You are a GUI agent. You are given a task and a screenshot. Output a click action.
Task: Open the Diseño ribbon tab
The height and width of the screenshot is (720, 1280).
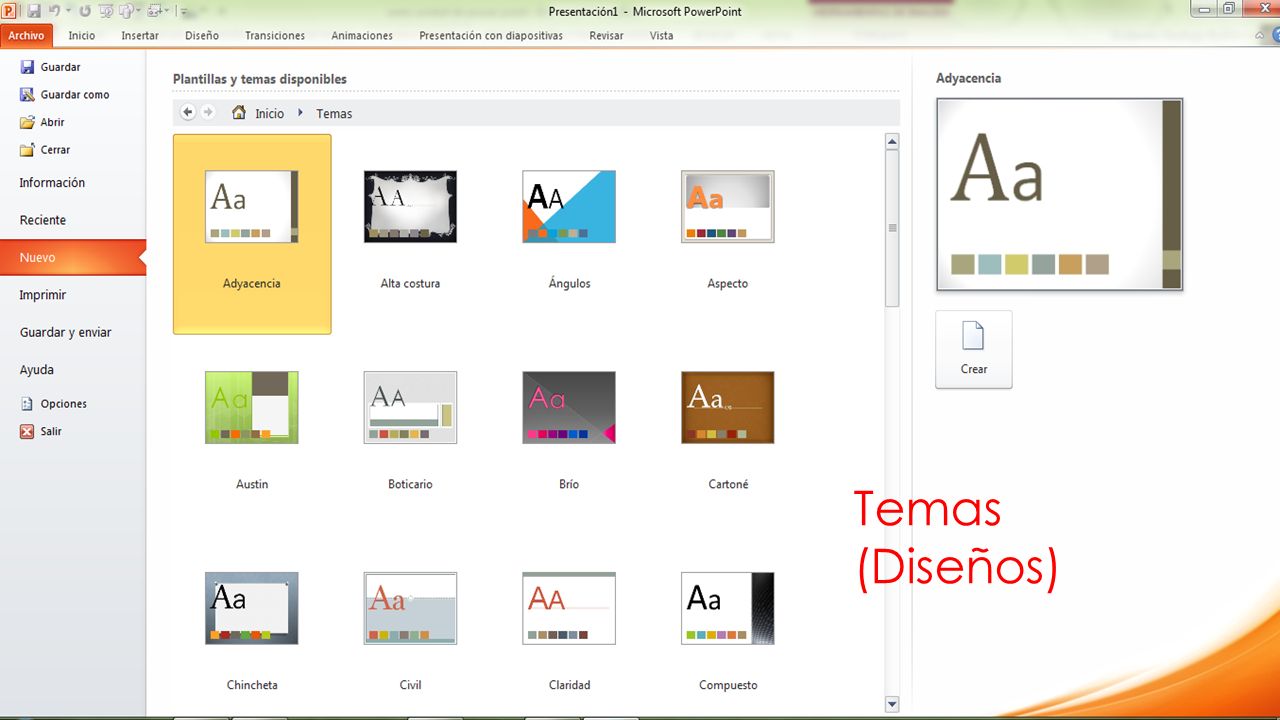tap(202, 35)
